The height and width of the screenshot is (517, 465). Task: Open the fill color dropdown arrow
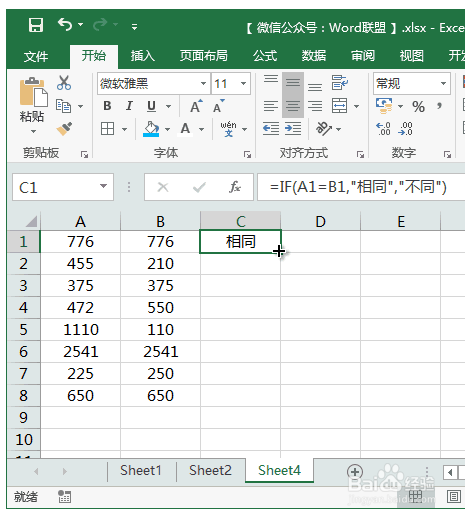(x=167, y=129)
